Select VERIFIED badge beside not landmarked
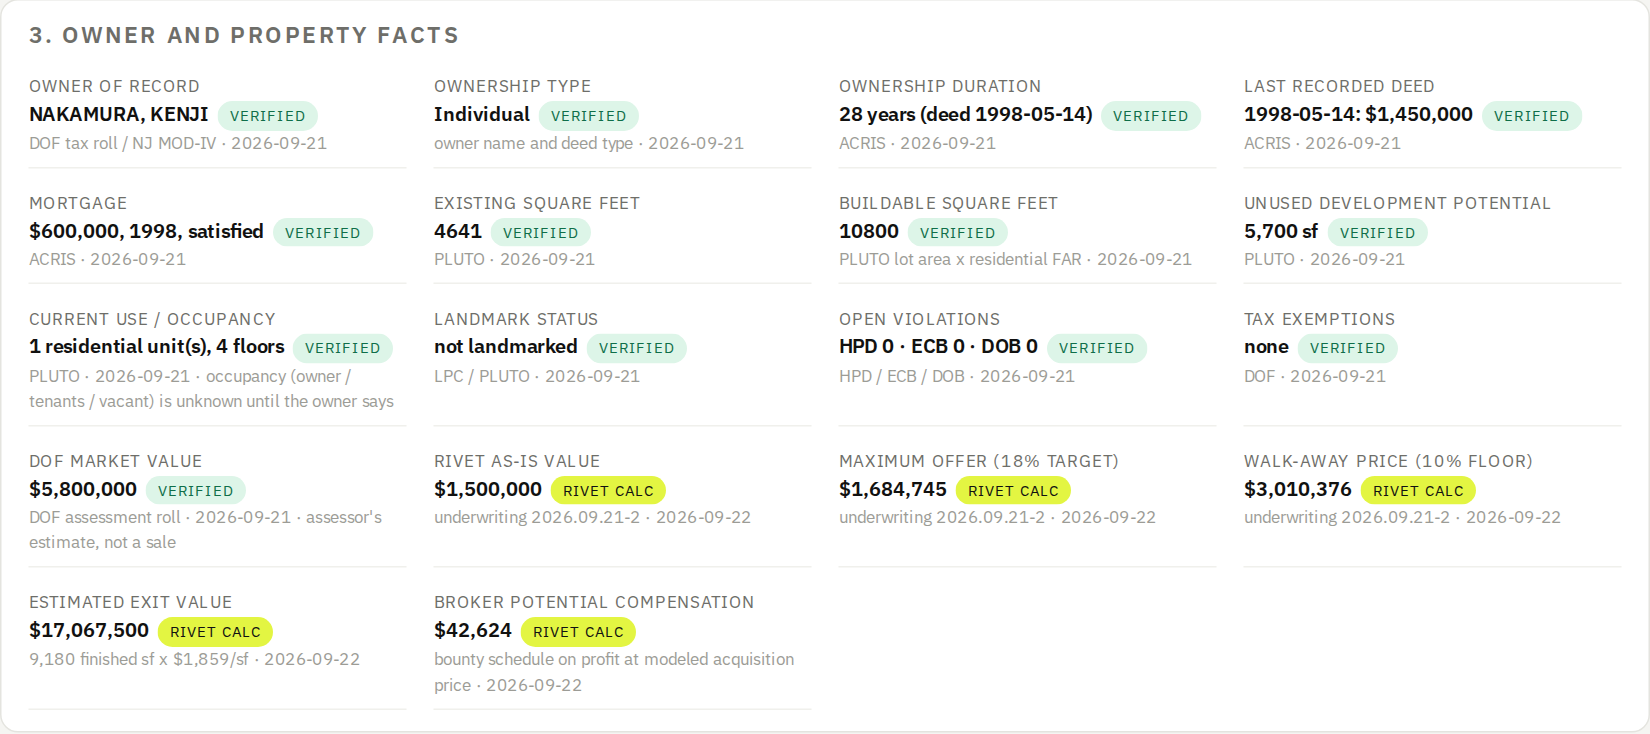The image size is (1650, 734). (637, 348)
